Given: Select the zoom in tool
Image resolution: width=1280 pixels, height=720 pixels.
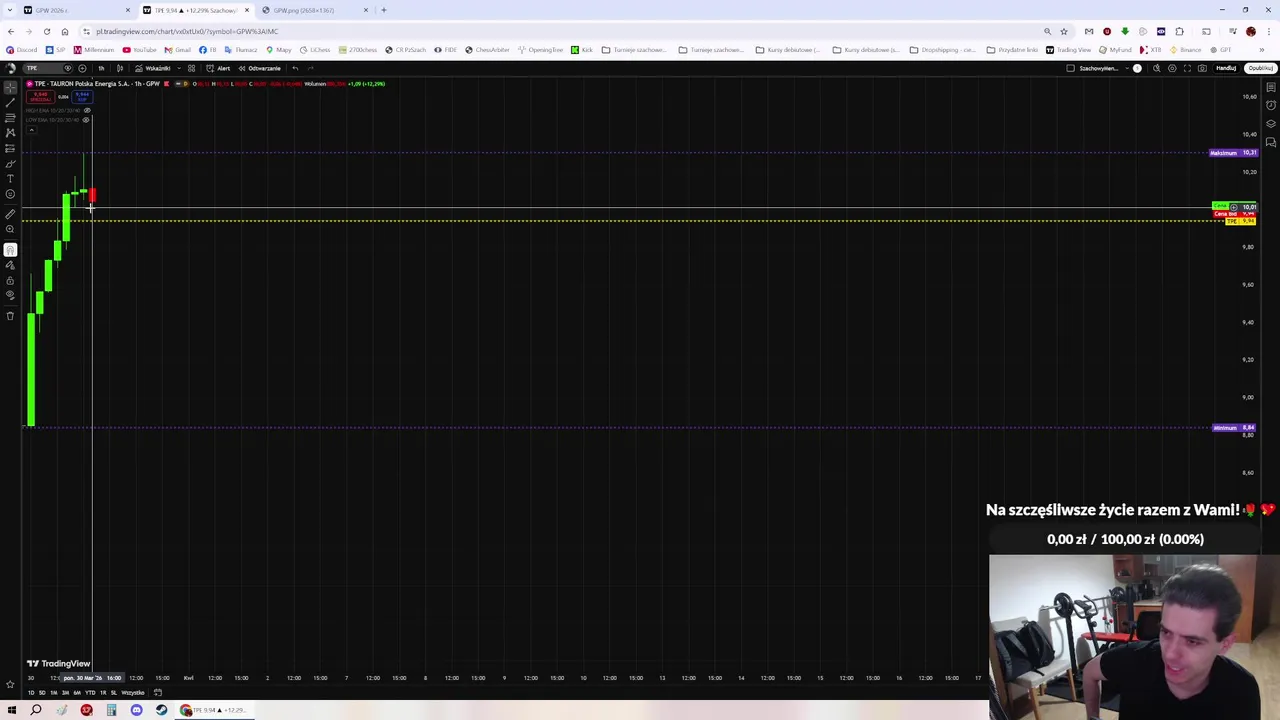Looking at the screenshot, I should click(x=10, y=229).
